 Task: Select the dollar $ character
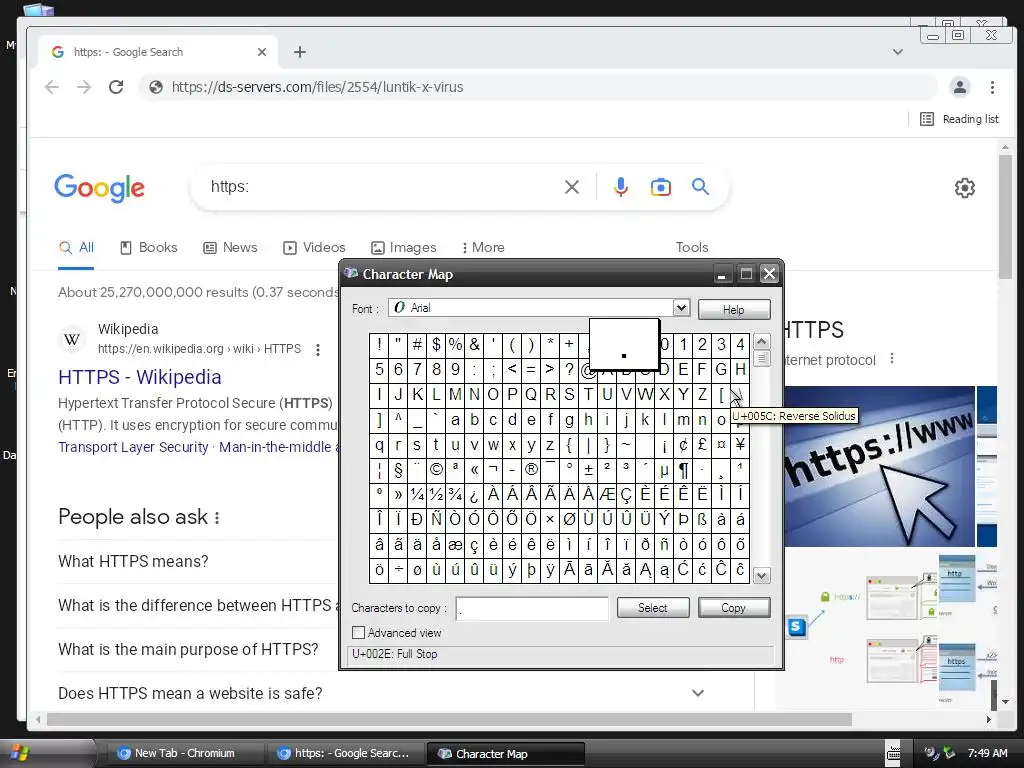coord(436,344)
